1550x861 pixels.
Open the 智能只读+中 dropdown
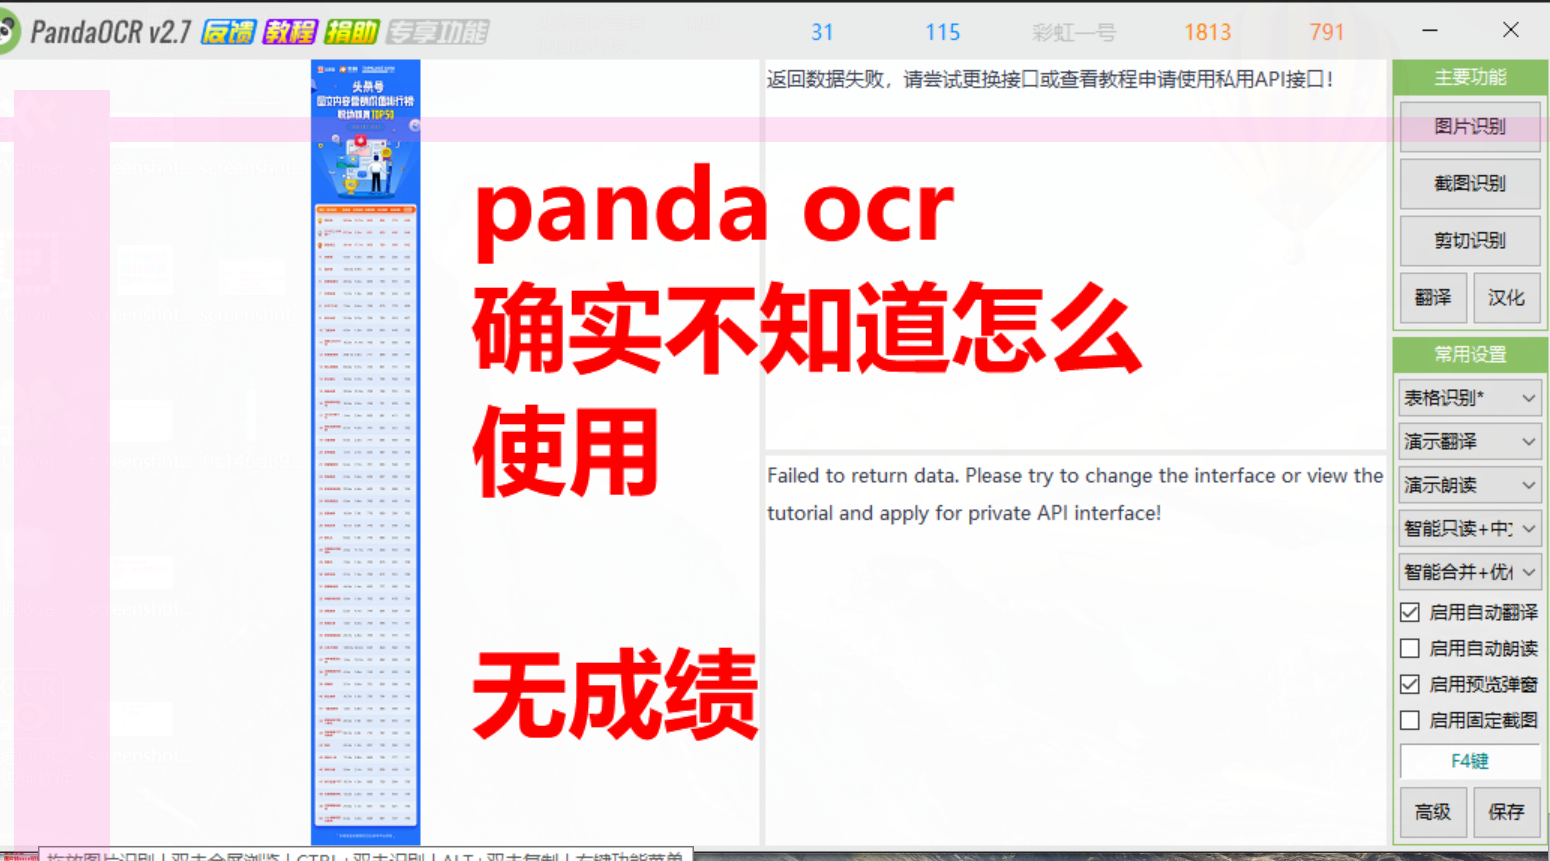click(x=1469, y=528)
